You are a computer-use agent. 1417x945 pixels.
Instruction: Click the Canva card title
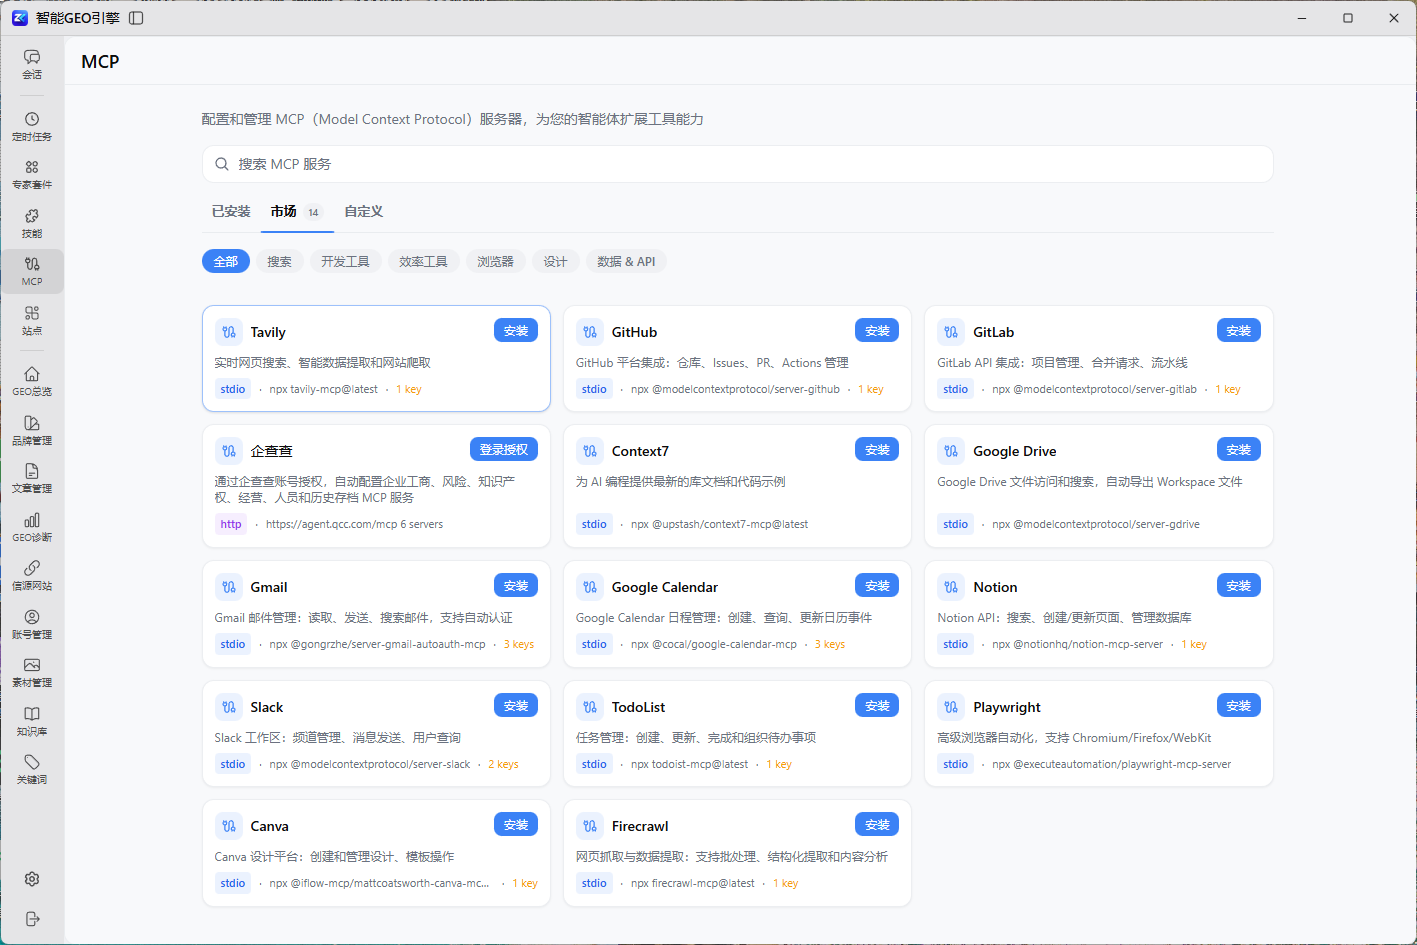(270, 826)
